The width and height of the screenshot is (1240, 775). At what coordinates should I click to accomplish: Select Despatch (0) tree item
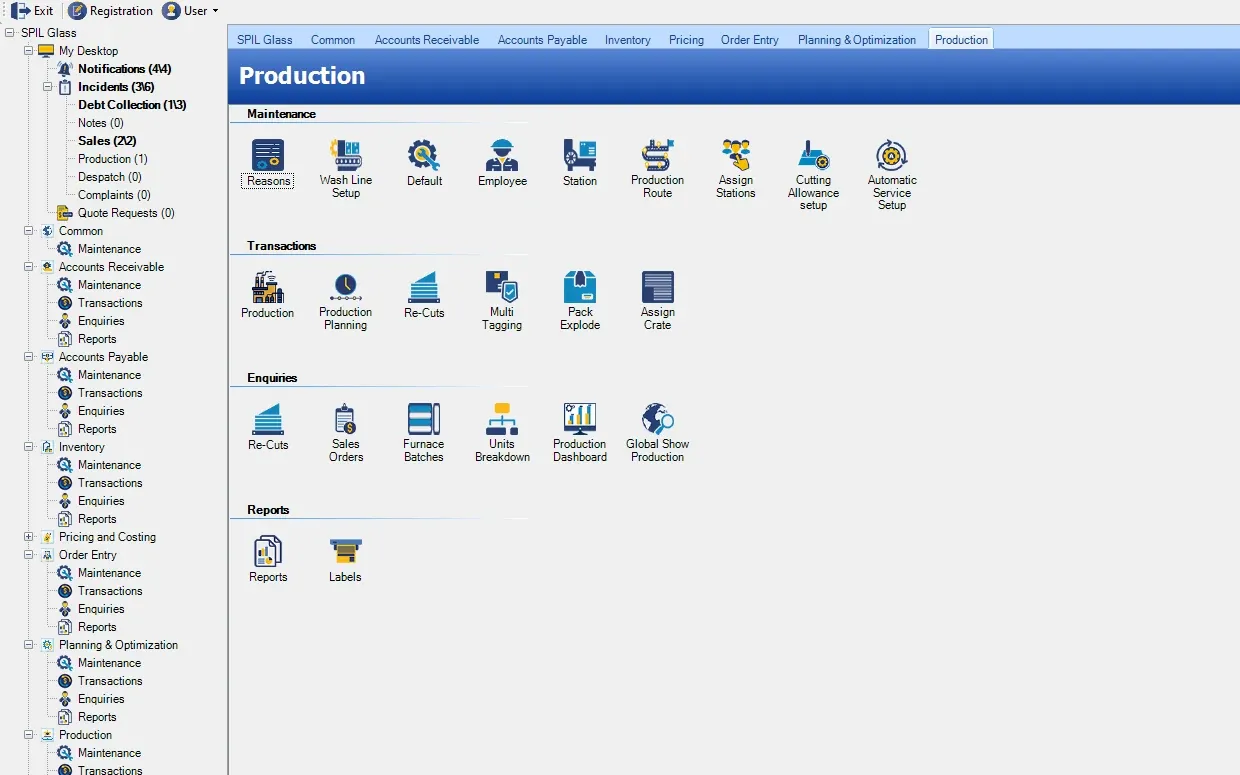pos(110,177)
